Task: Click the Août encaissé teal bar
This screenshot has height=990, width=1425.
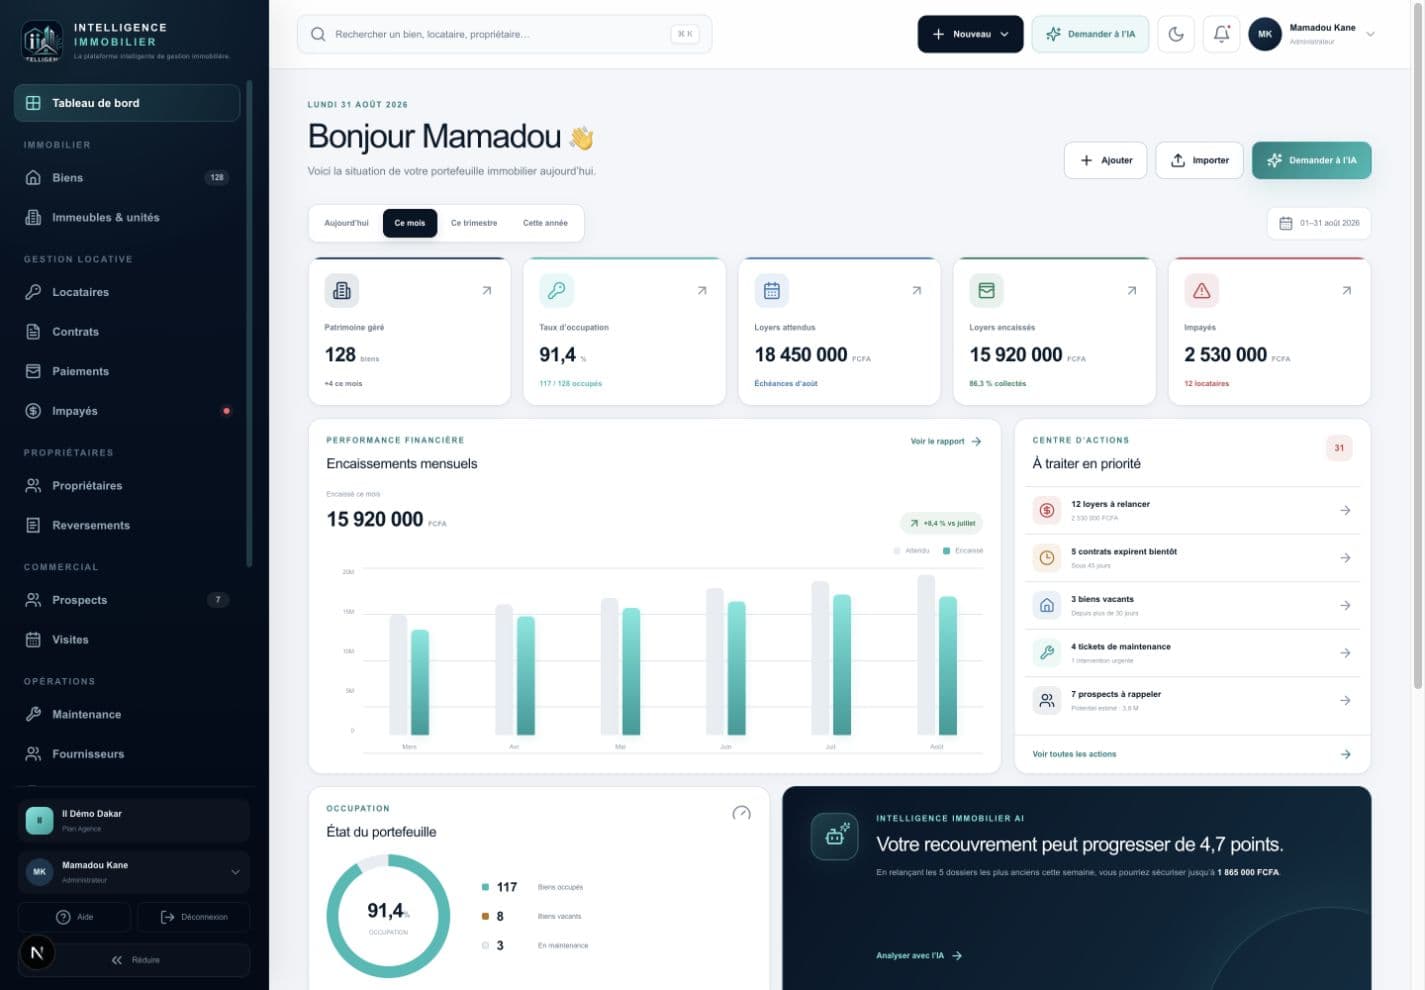Action: click(x=947, y=666)
